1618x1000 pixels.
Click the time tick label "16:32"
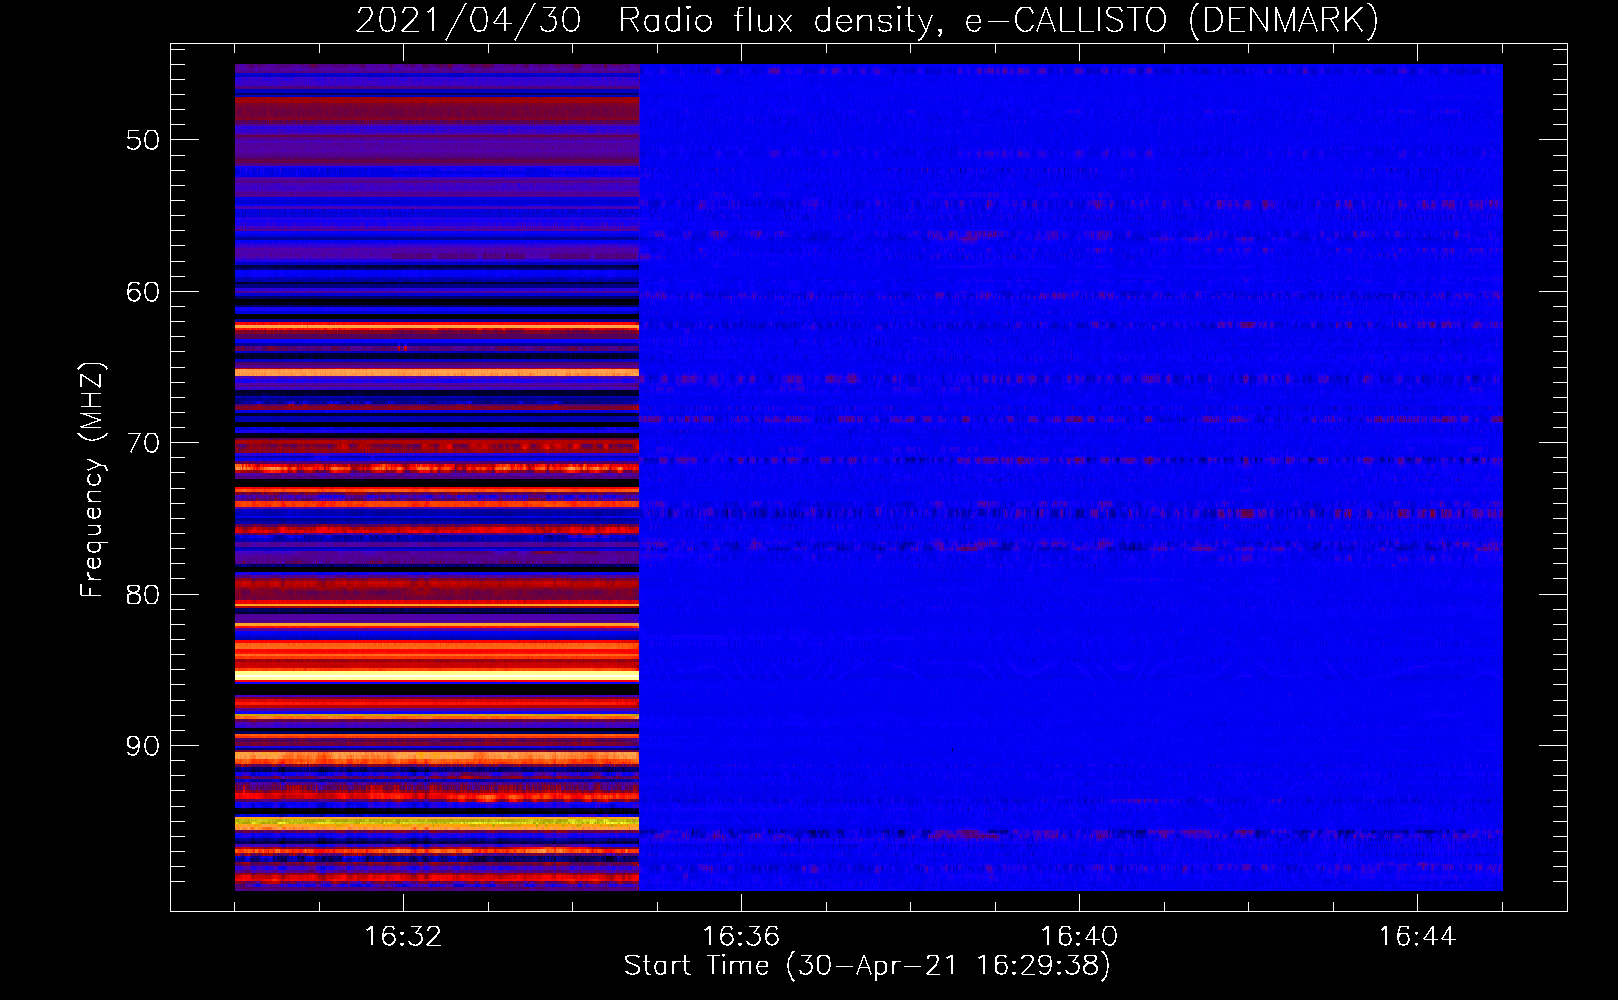coord(403,937)
